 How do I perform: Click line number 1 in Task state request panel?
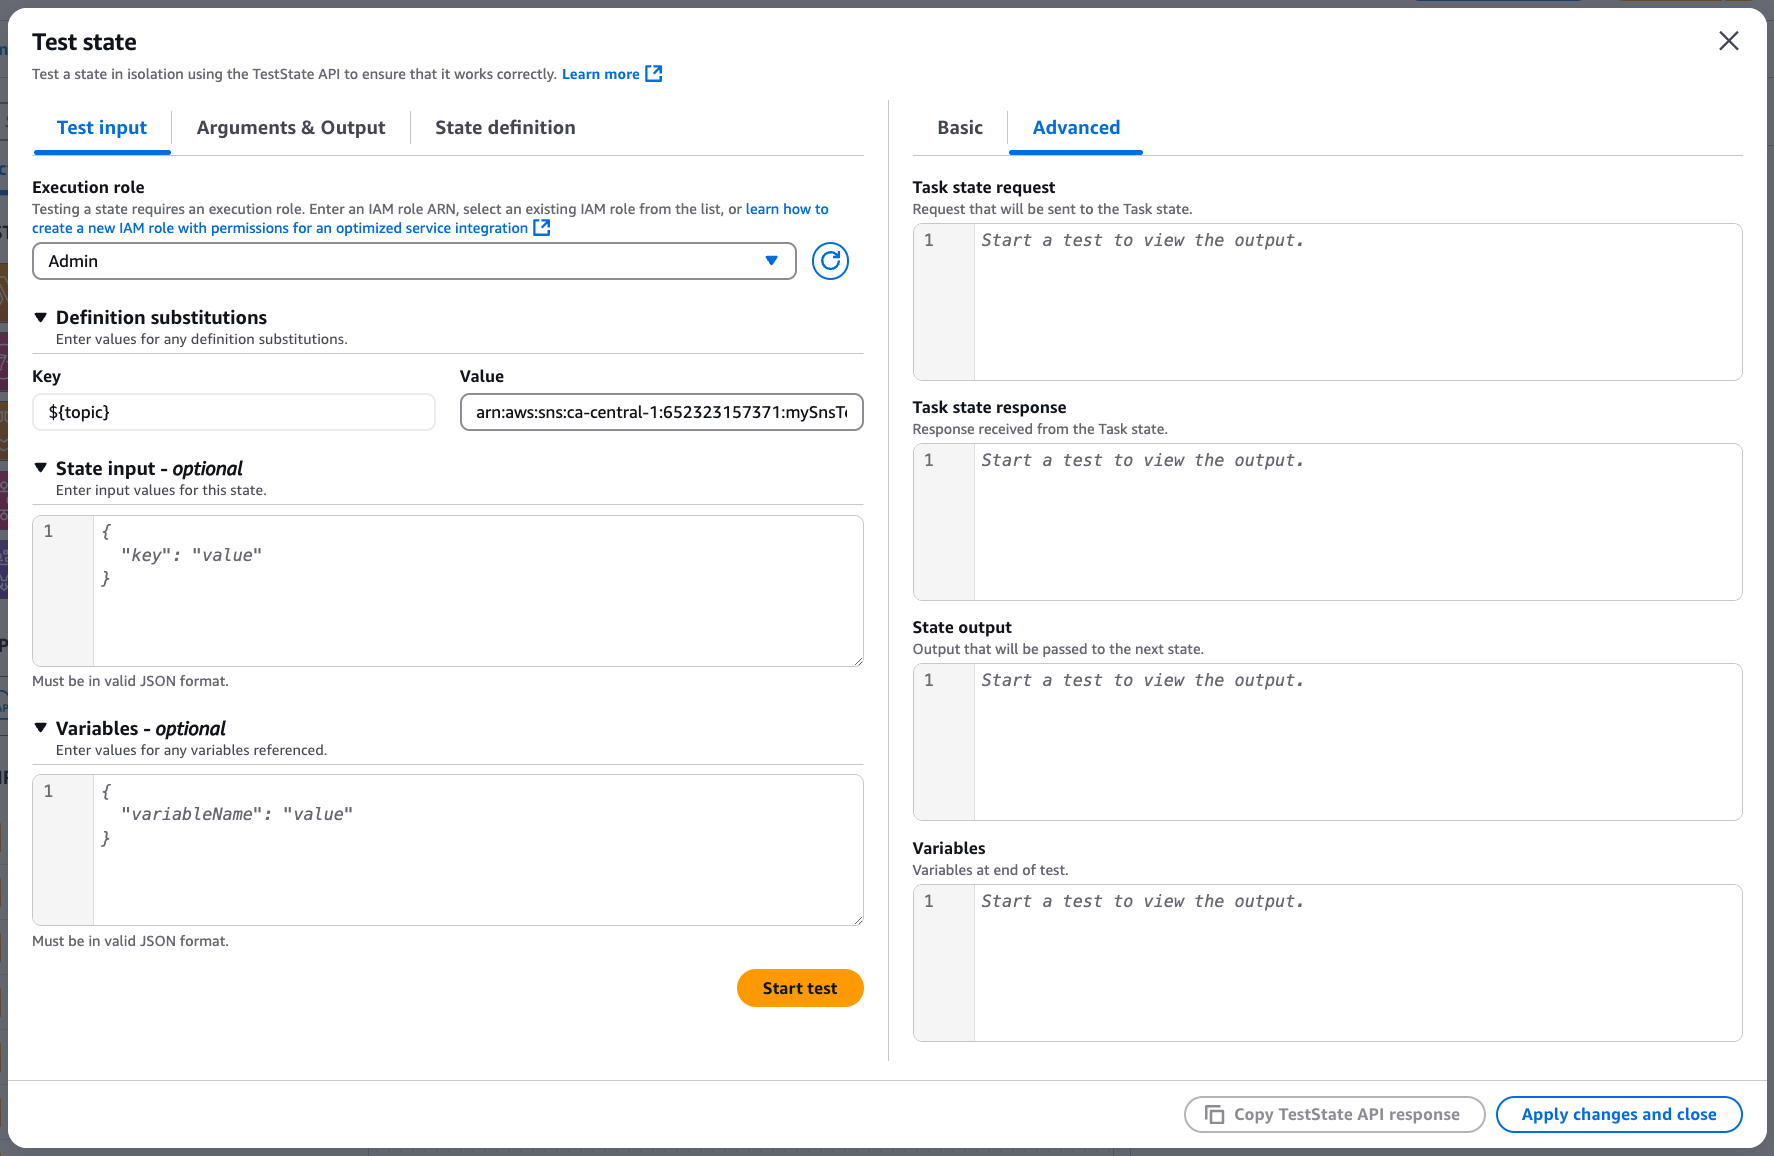click(x=928, y=240)
